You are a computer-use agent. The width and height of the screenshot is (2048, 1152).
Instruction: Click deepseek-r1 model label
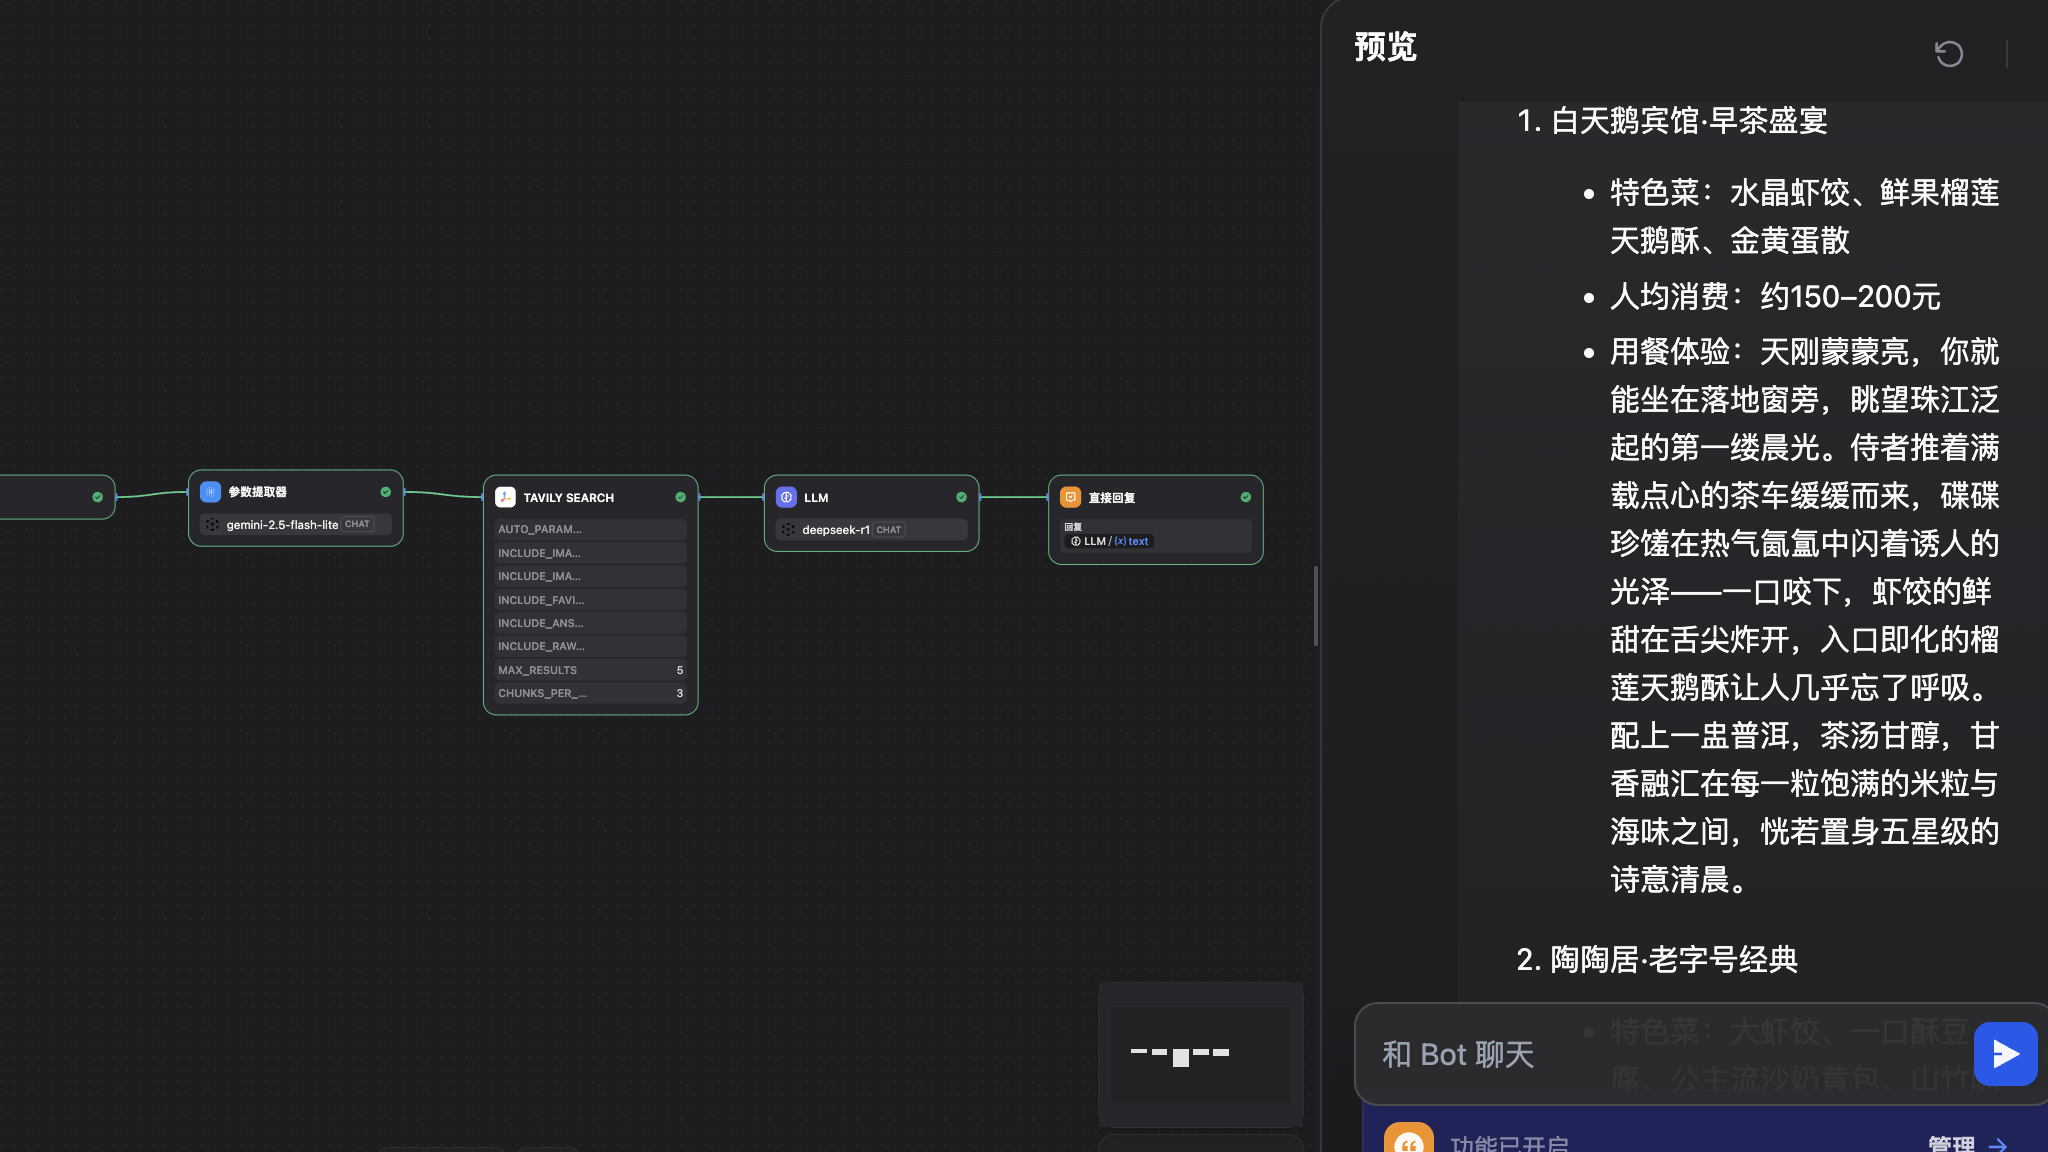[x=836, y=529]
